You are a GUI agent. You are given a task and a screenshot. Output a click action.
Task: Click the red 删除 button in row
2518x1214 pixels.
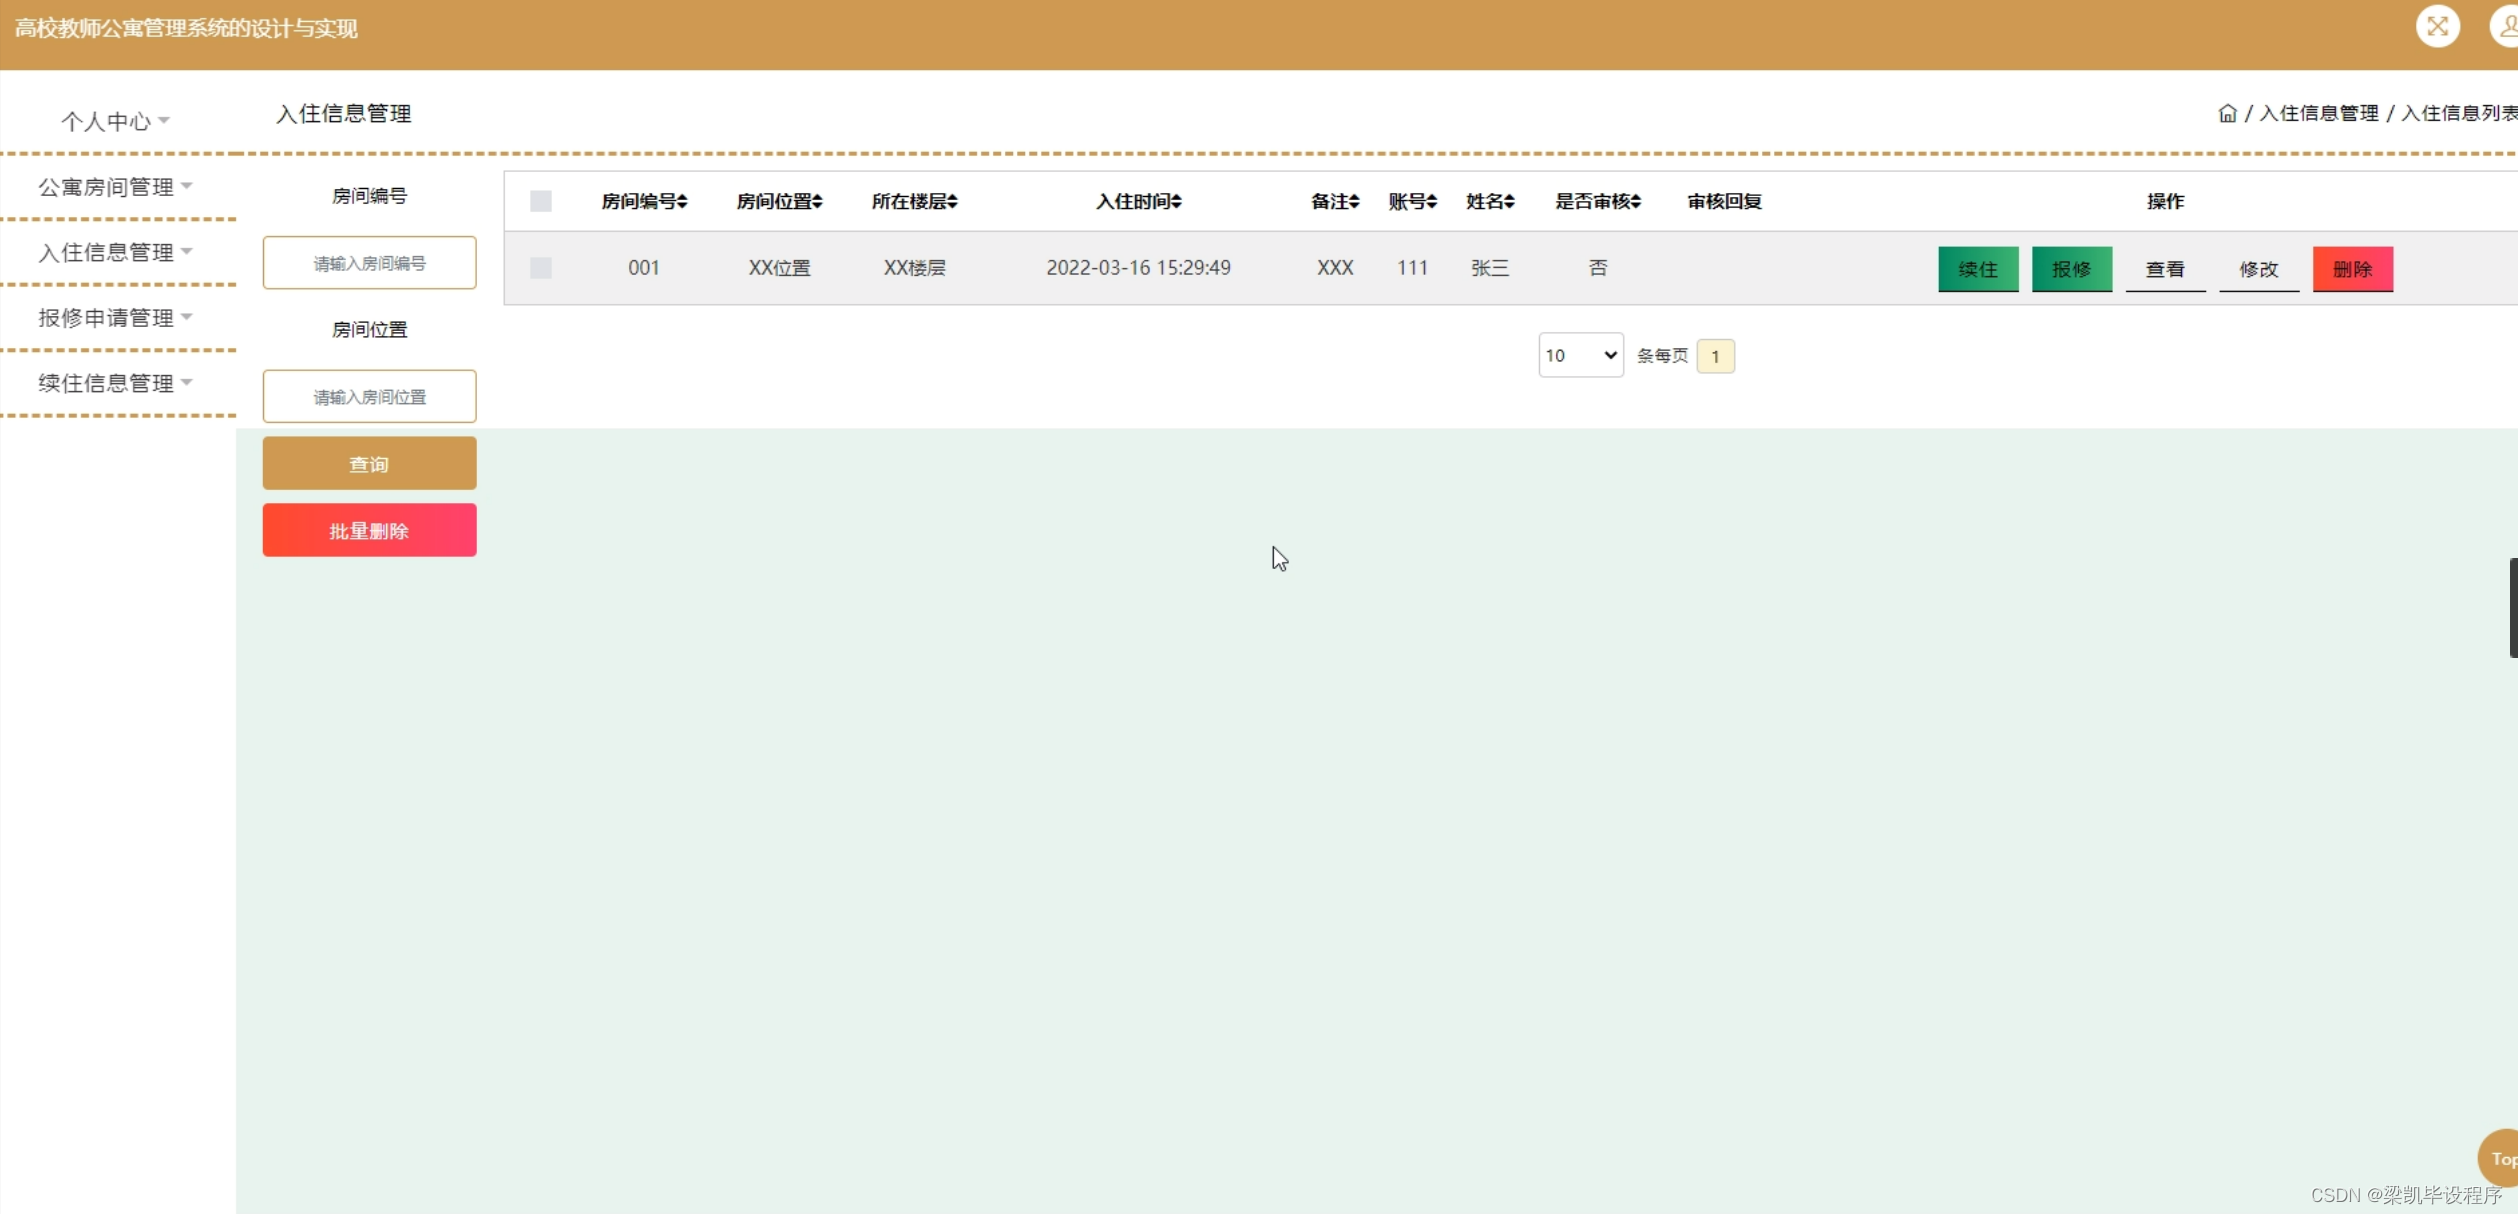[x=2352, y=269]
